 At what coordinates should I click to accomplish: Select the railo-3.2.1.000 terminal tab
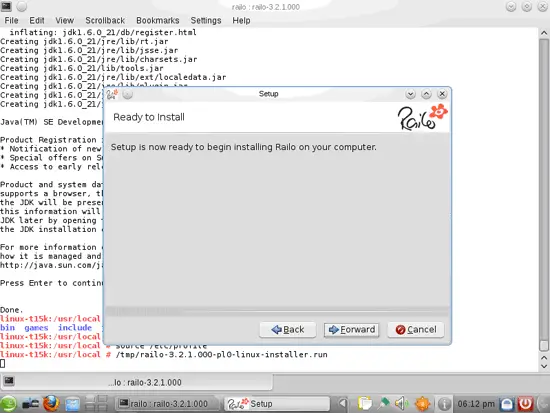[136, 382]
